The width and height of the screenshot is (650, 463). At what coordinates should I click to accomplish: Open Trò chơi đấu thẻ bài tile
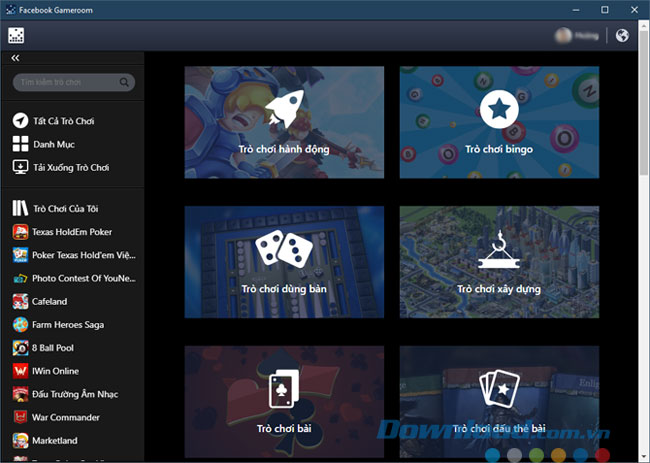pos(499,402)
